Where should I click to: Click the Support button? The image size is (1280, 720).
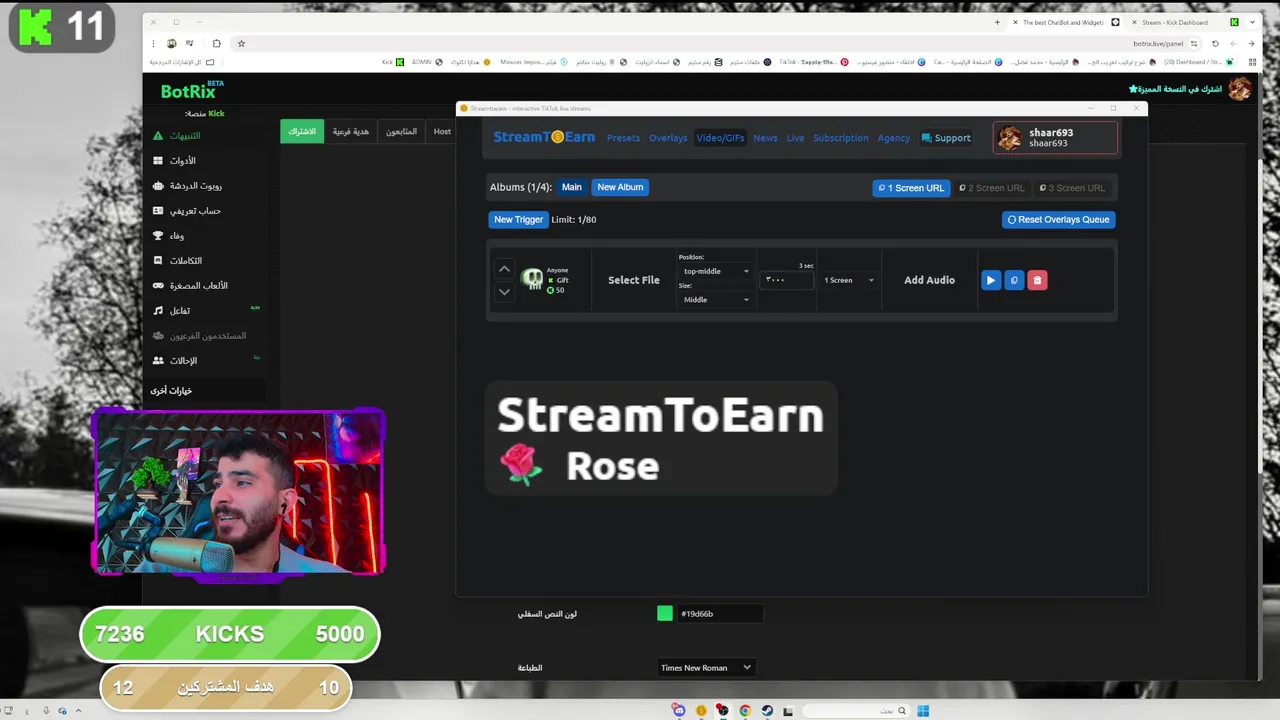click(946, 138)
